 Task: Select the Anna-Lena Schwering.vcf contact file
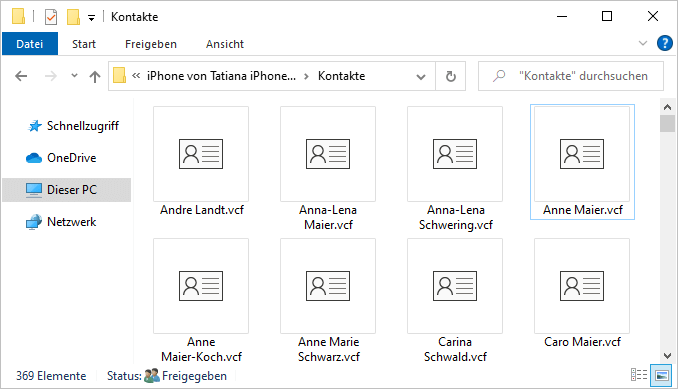click(x=455, y=169)
